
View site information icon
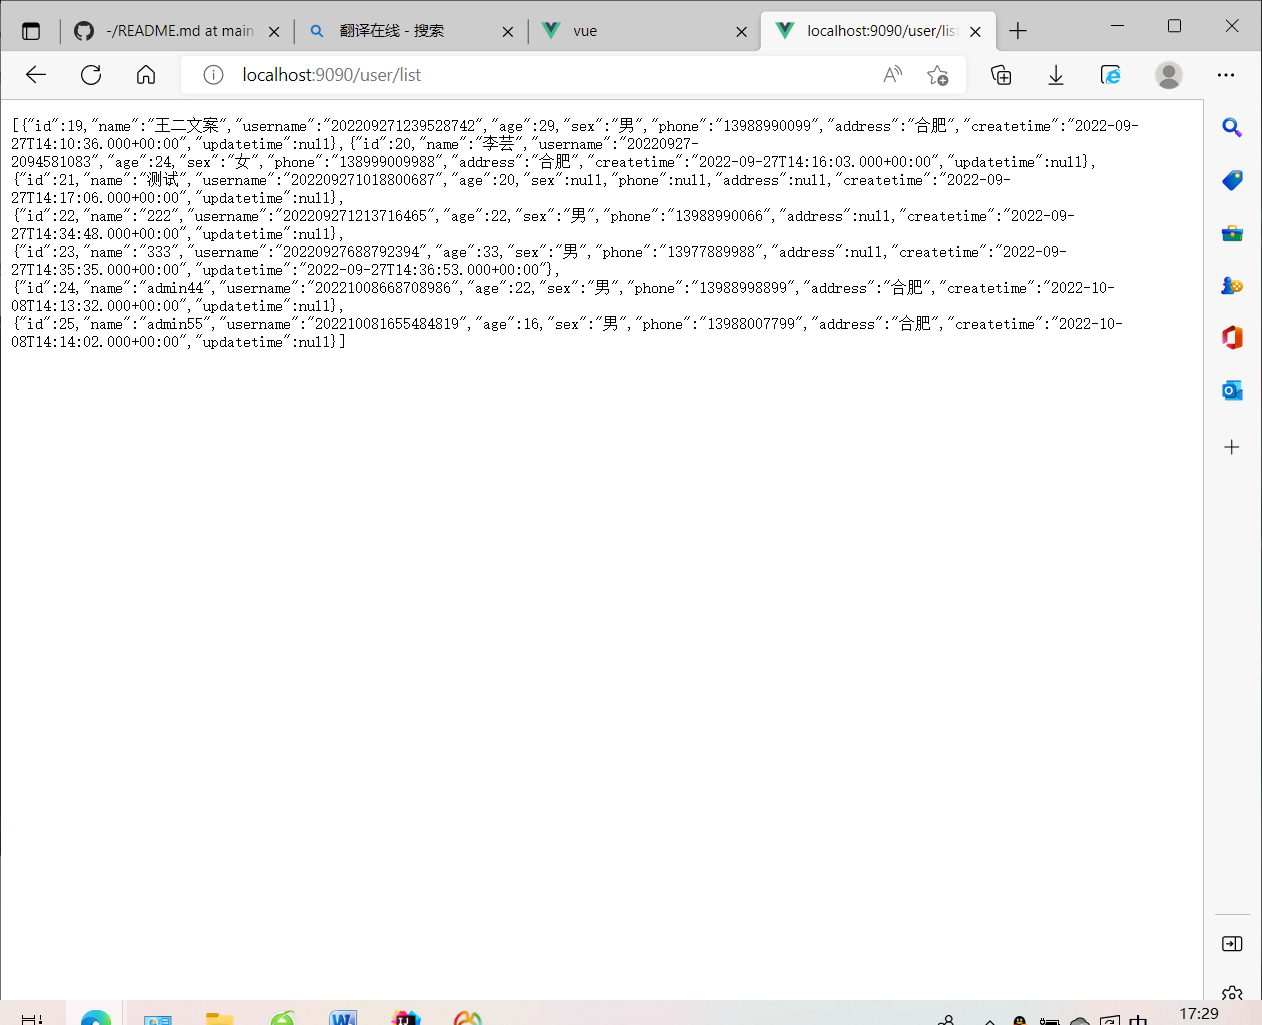point(213,75)
